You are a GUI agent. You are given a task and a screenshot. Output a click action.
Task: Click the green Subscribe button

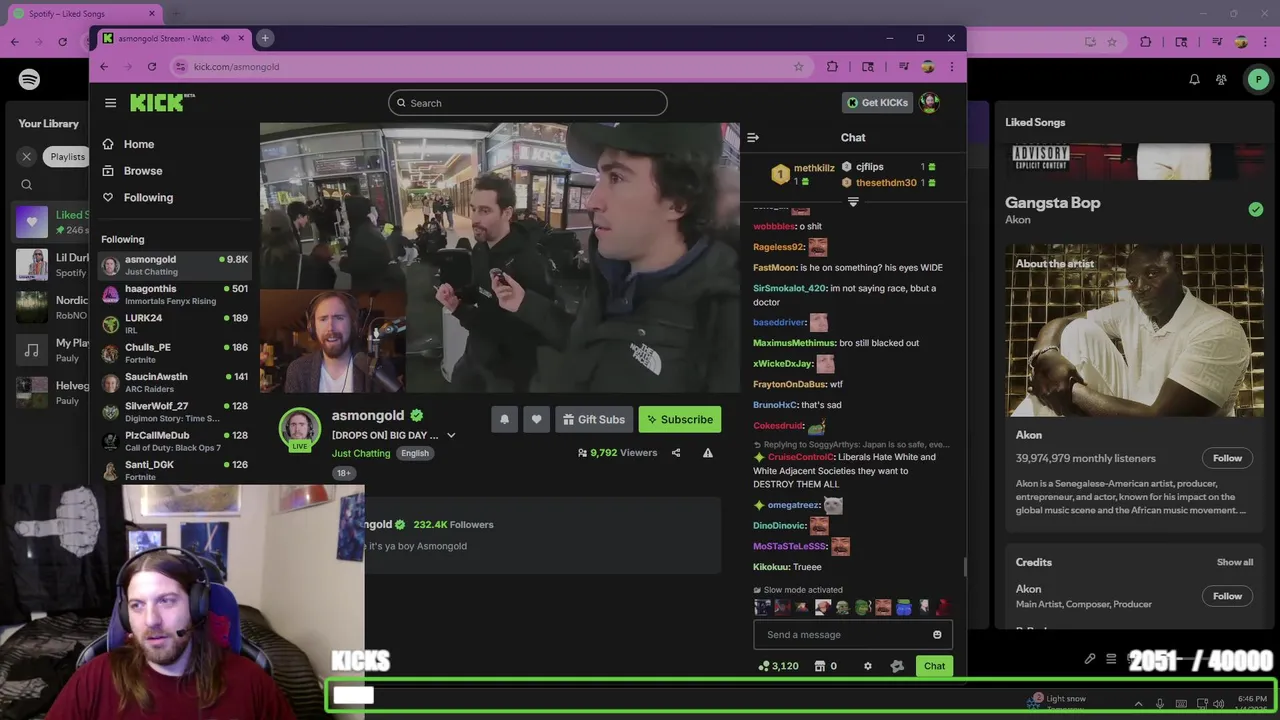click(679, 420)
